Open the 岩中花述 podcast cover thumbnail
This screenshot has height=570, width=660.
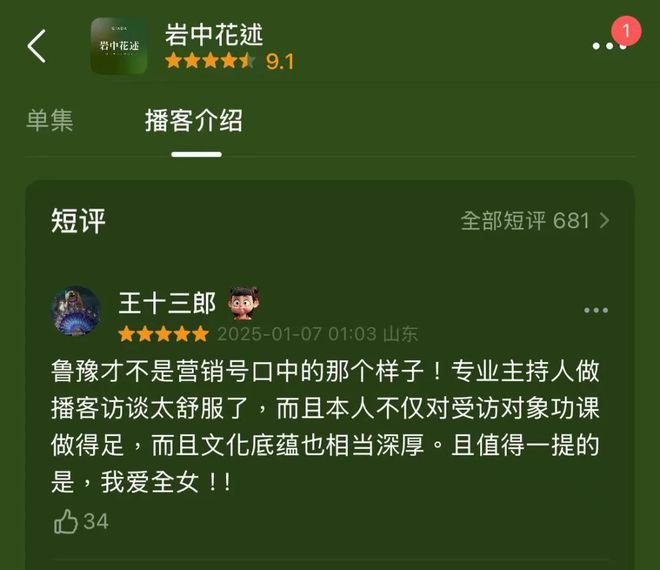119,45
